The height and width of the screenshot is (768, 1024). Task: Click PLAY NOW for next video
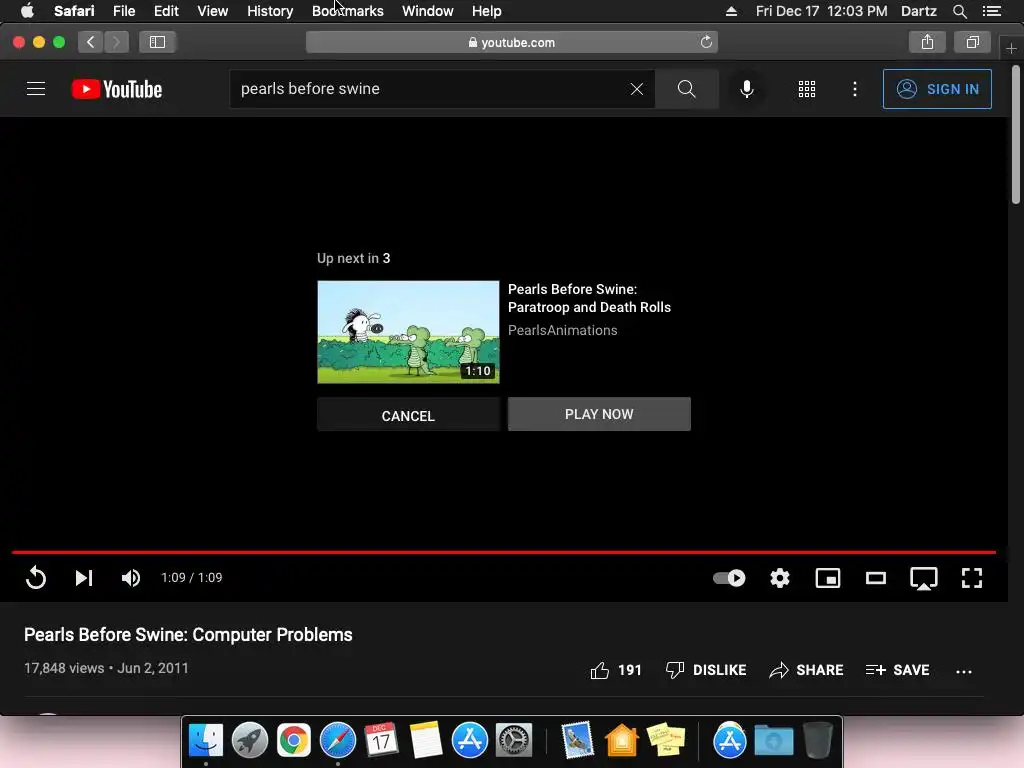[x=599, y=414]
